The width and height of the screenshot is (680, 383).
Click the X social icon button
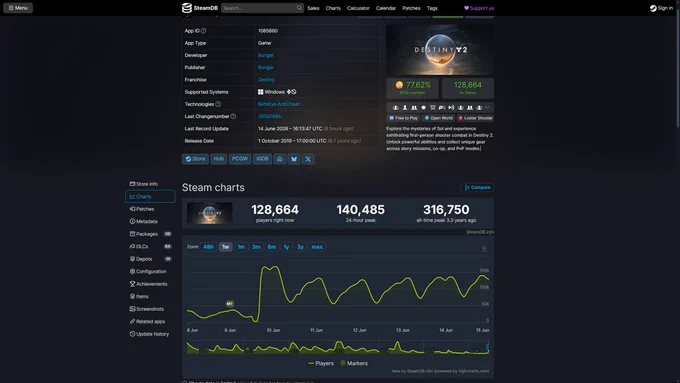pyautogui.click(x=308, y=159)
